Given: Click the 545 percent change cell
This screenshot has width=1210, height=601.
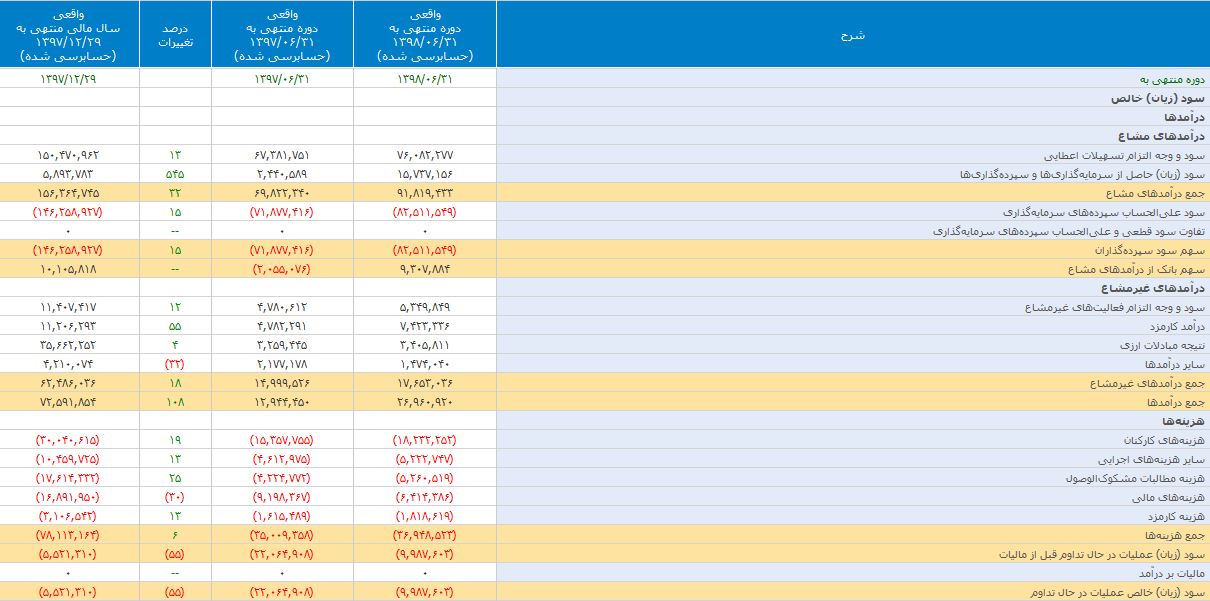Looking at the screenshot, I should click(175, 174).
